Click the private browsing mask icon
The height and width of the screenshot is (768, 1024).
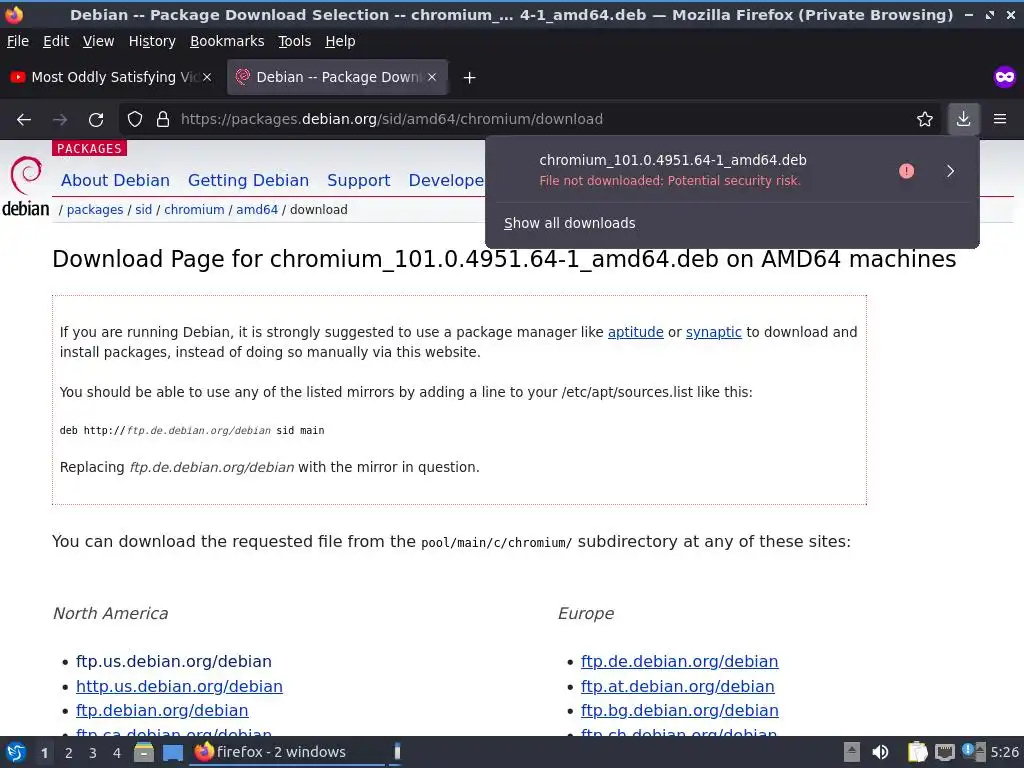(x=1004, y=77)
